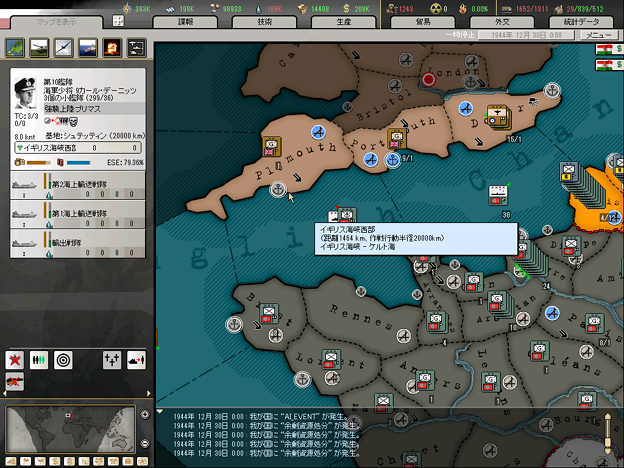Select the blue airbase icon in Plymouth
The image size is (624, 468).
[318, 133]
